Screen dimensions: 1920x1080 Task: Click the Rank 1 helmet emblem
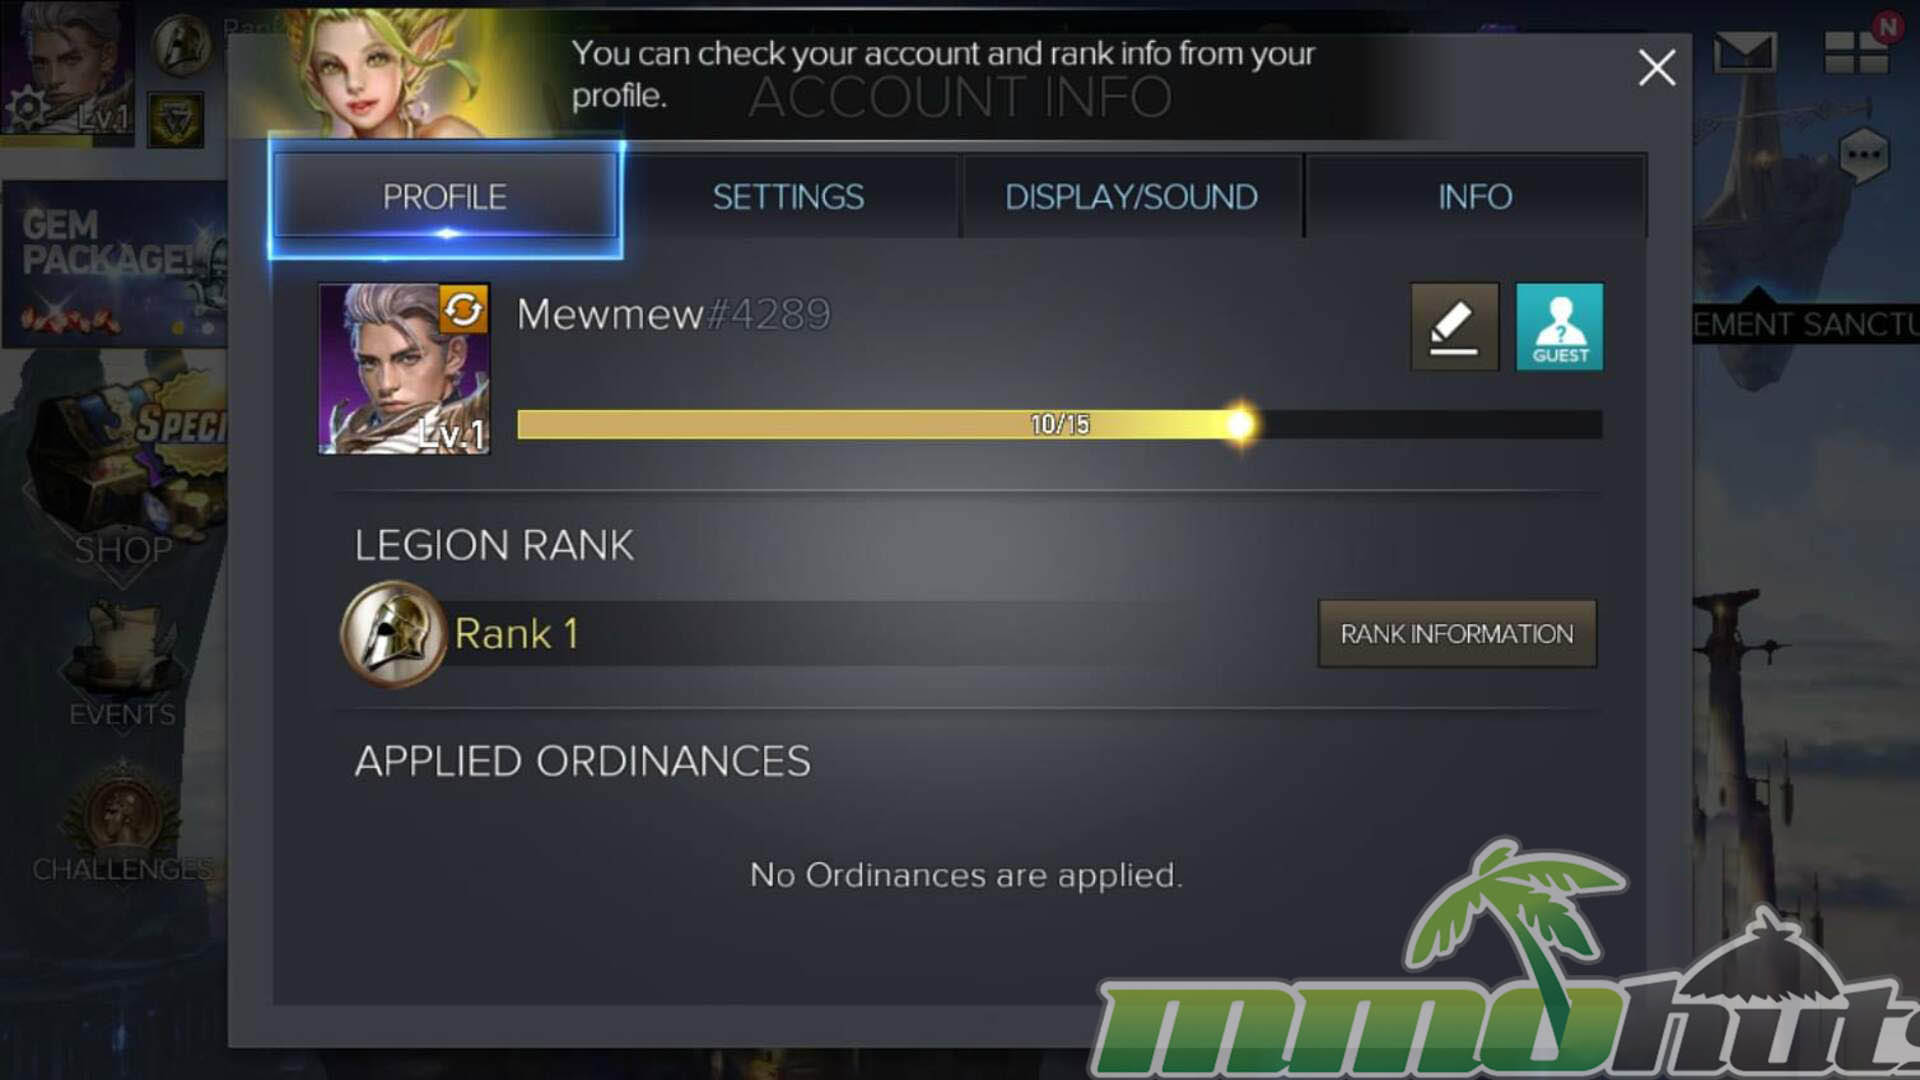coord(393,634)
